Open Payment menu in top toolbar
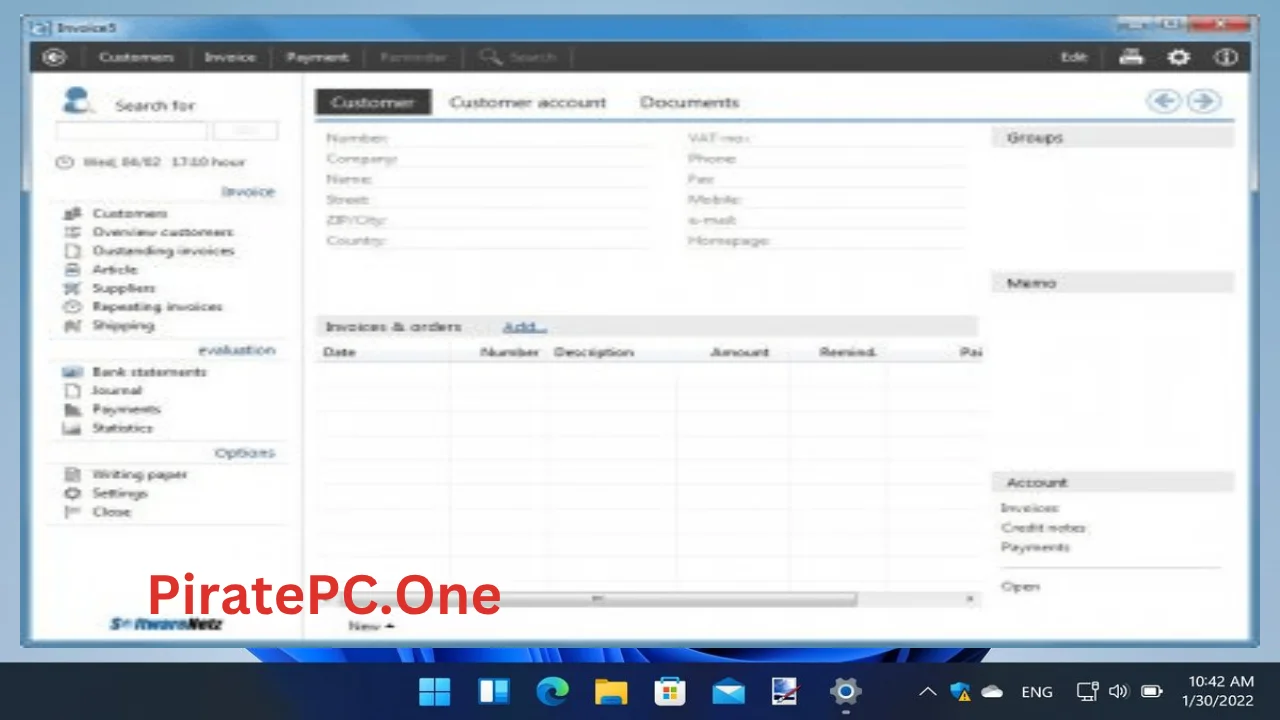The image size is (1280, 720). point(317,57)
